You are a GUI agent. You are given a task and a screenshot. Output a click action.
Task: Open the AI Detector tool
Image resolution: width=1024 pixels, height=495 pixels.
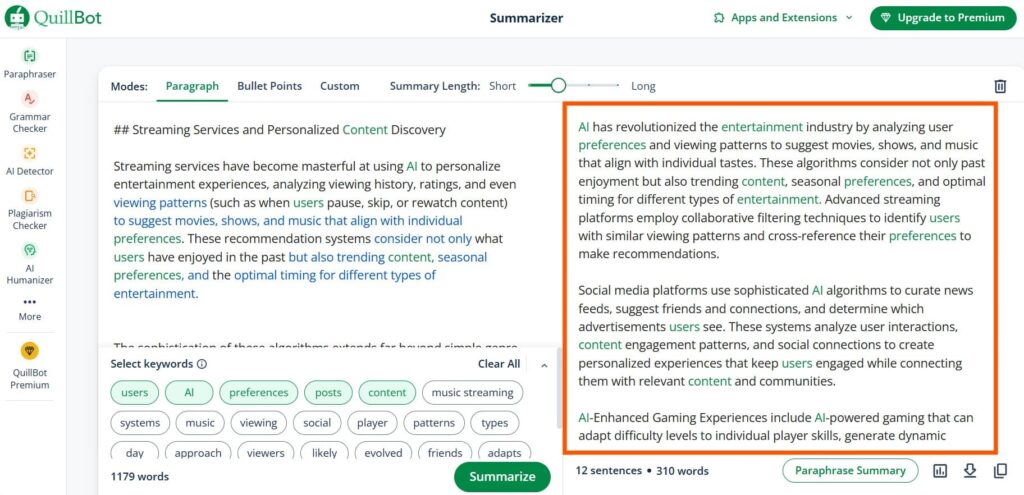click(29, 161)
